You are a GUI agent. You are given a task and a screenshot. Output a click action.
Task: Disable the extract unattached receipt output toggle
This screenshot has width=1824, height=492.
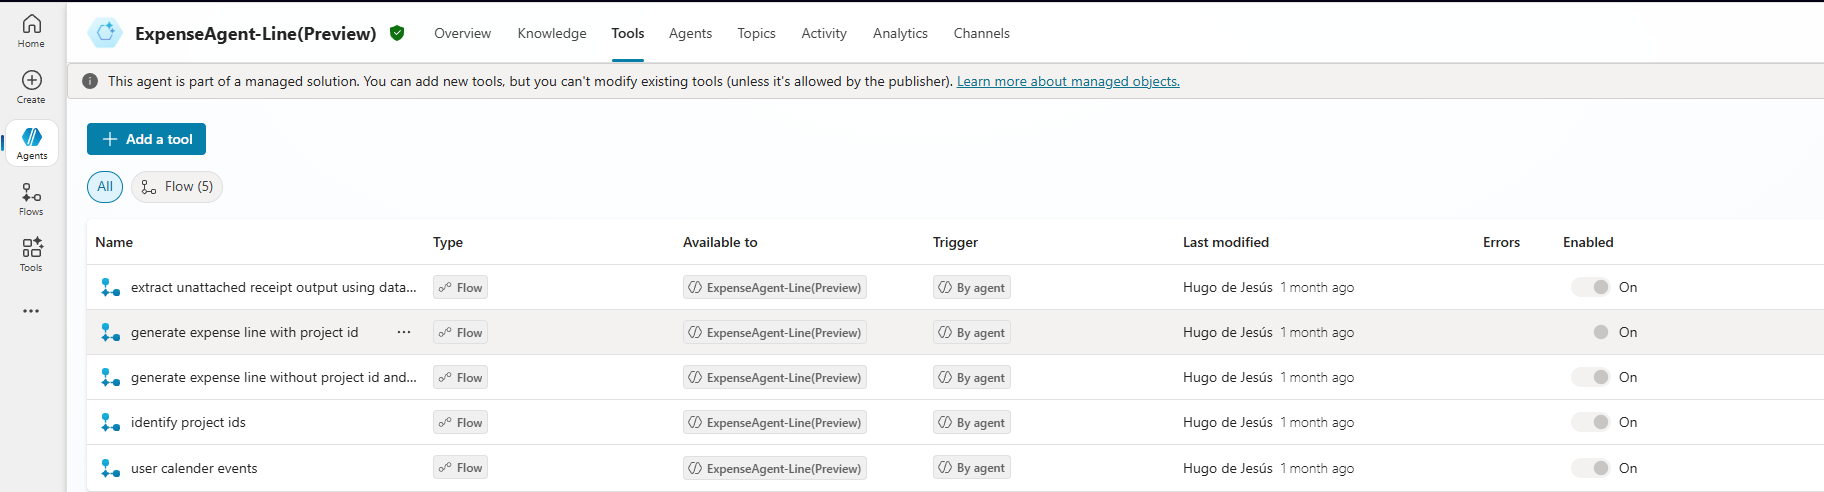point(1590,287)
